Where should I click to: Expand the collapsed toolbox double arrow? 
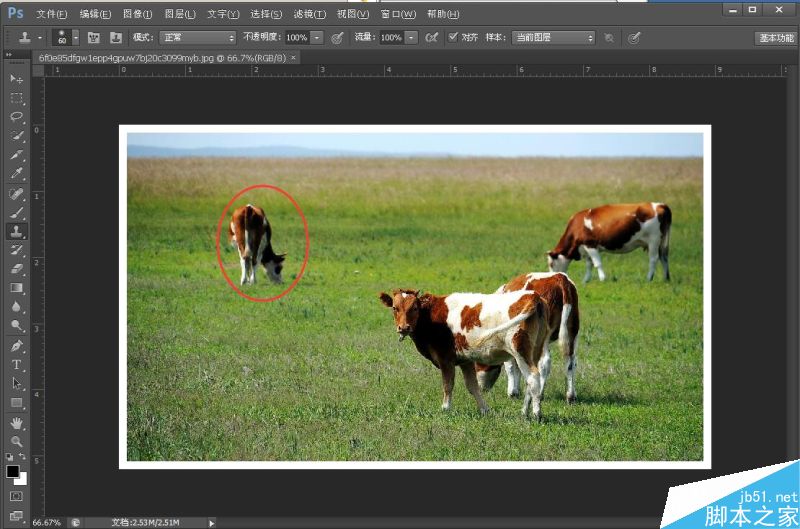[x=9, y=54]
